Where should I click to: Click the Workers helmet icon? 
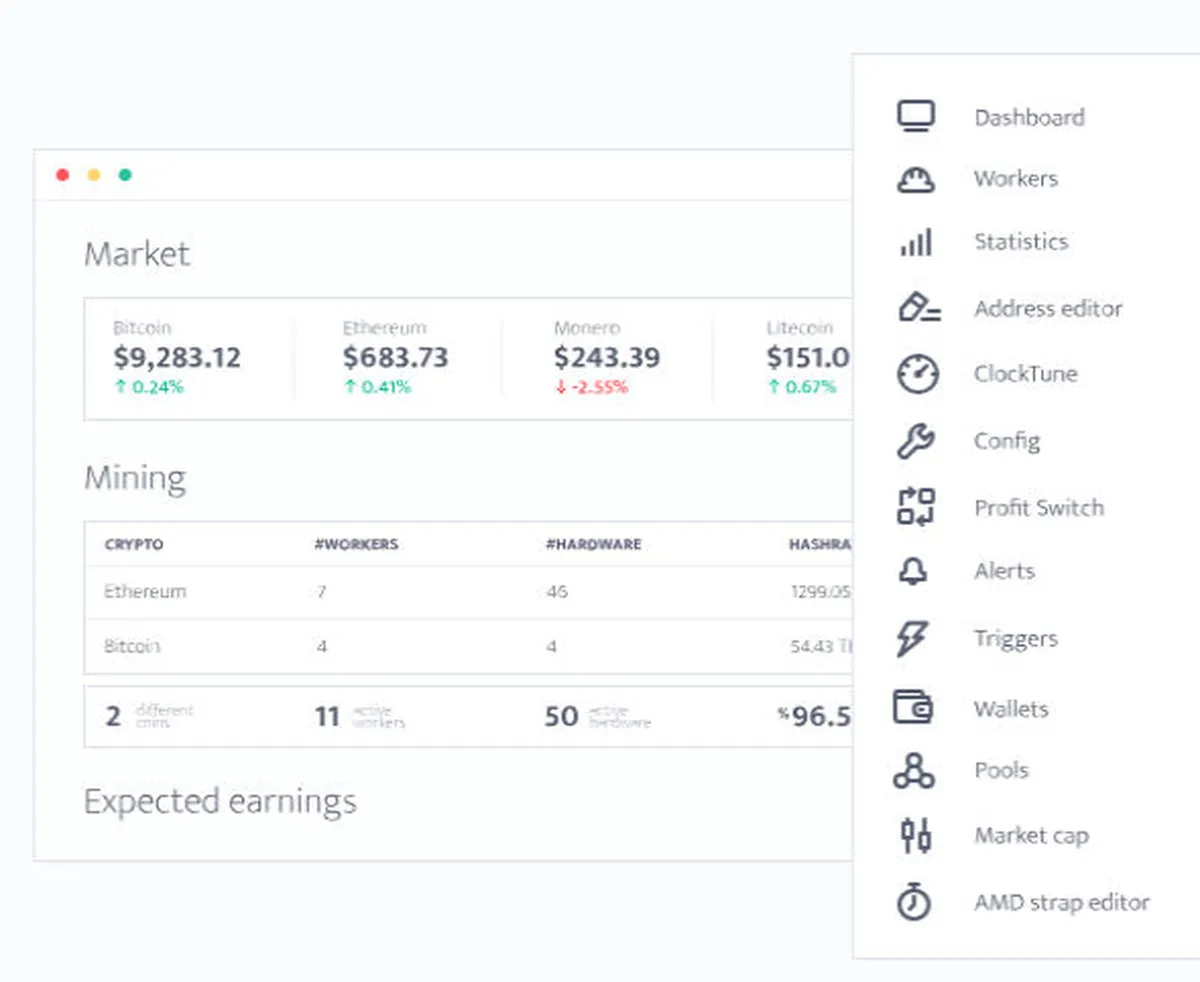coord(915,179)
